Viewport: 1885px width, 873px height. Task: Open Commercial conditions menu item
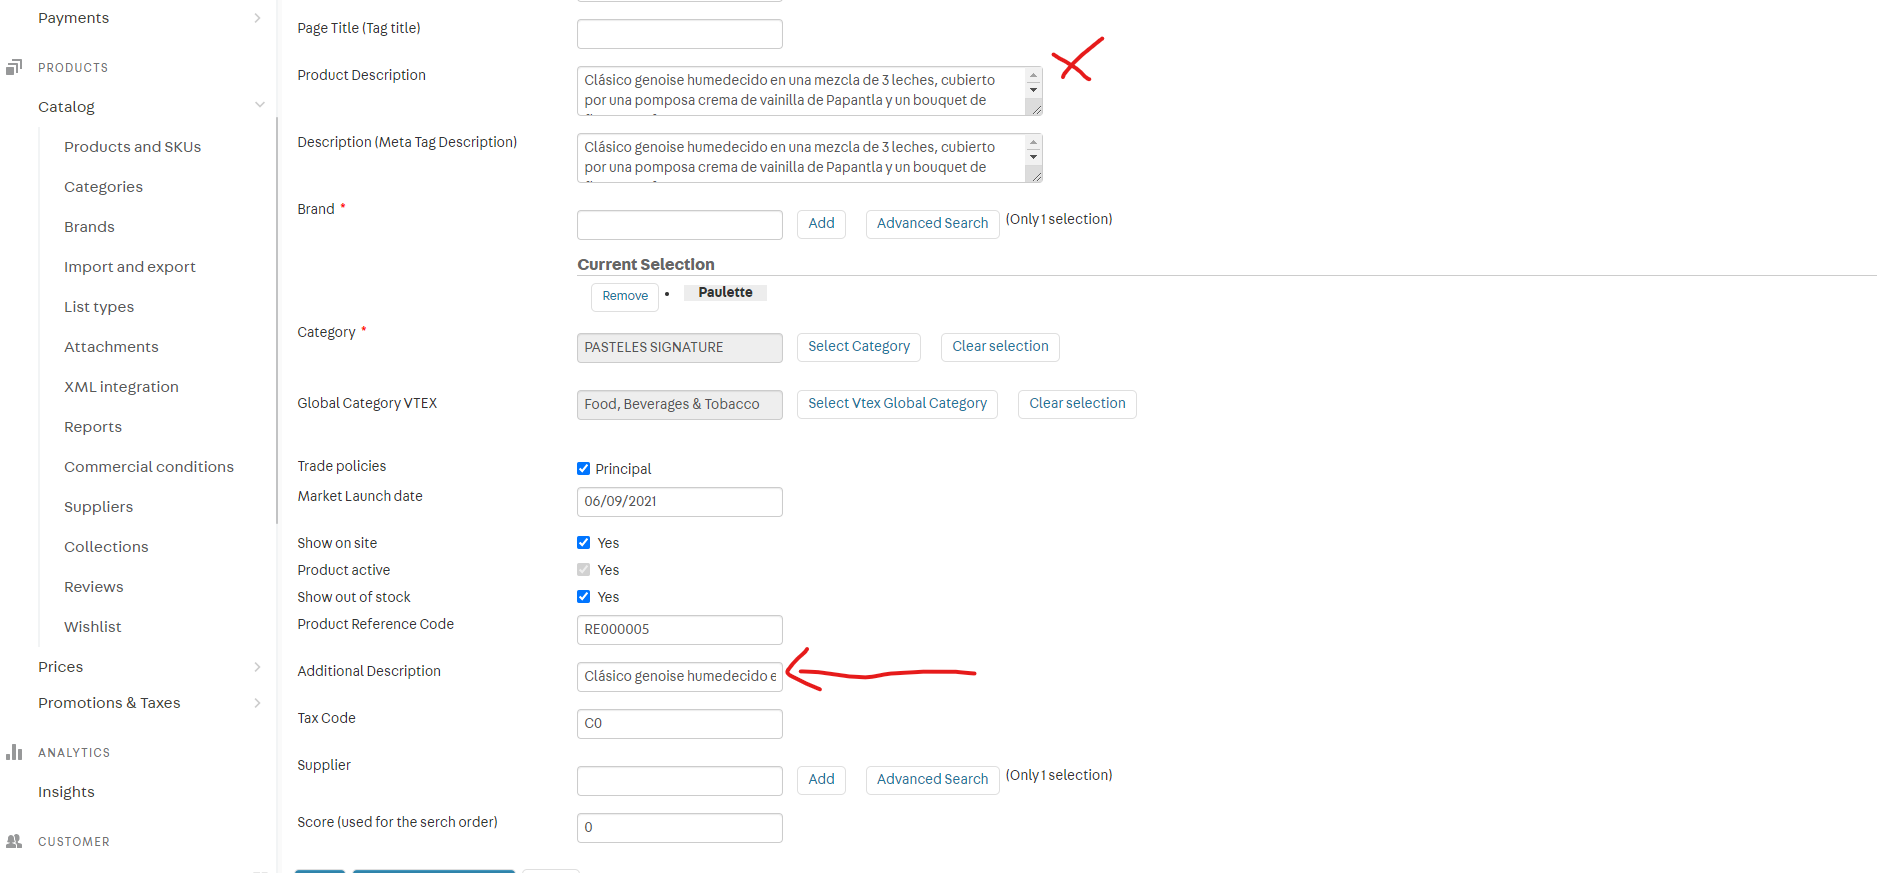(x=148, y=466)
